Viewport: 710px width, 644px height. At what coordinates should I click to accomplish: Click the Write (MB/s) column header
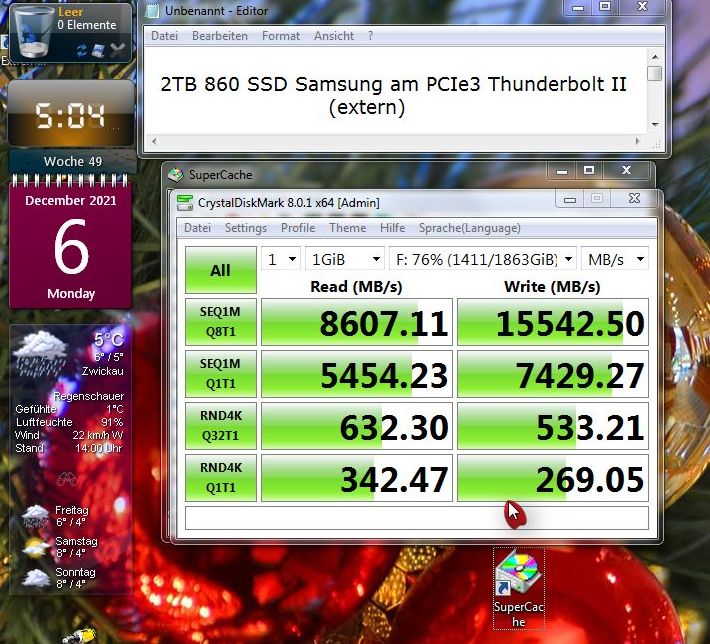tap(552, 287)
